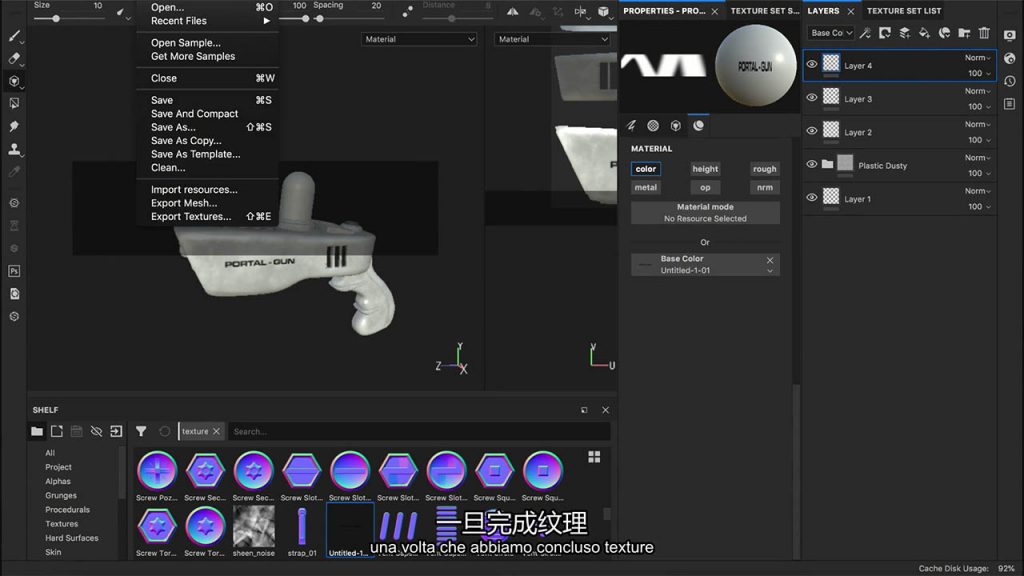Image resolution: width=1024 pixels, height=576 pixels.
Task: Click the Size slider handle
Action: pyautogui.click(x=56, y=19)
